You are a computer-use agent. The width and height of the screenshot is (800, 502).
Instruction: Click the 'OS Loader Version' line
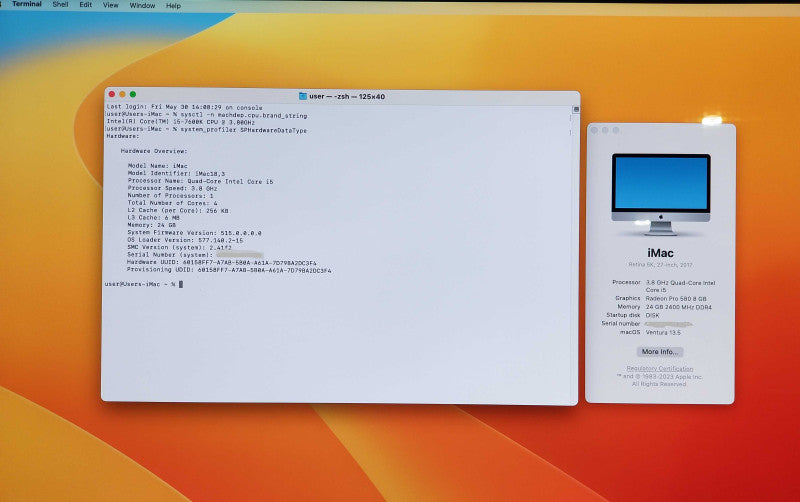click(x=185, y=240)
